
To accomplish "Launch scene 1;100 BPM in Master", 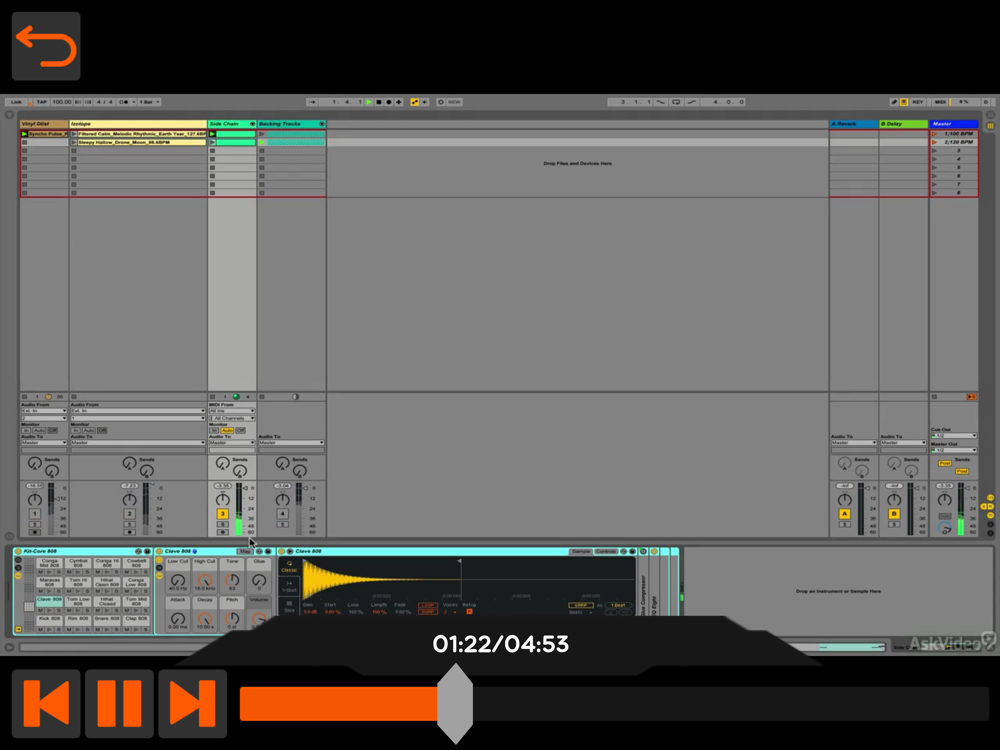I will [934, 134].
